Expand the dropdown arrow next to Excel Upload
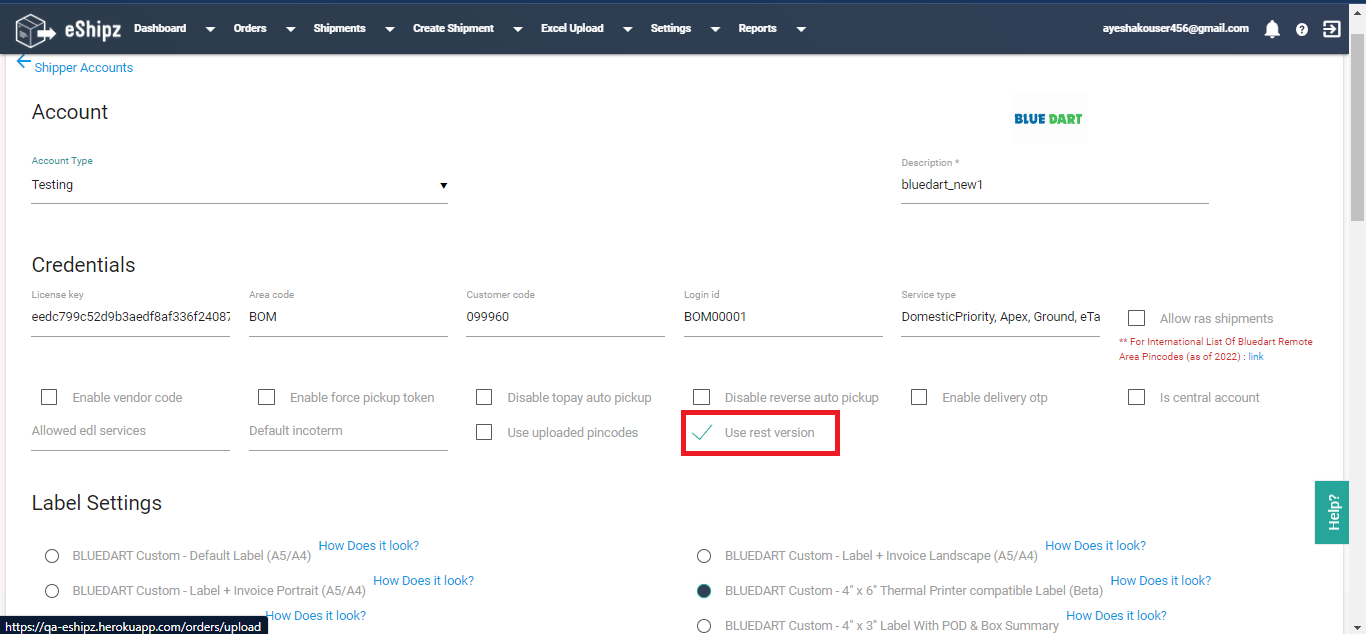The image size is (1366, 634). tap(627, 30)
